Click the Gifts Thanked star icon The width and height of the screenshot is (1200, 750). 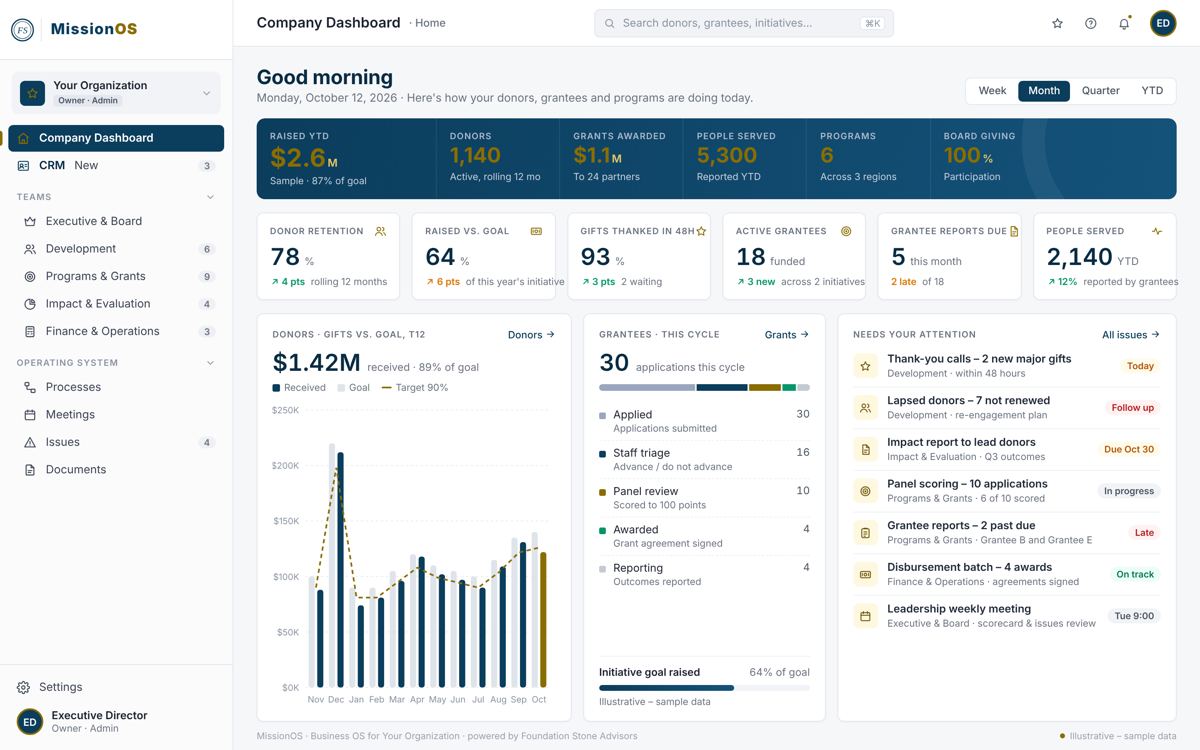(701, 231)
